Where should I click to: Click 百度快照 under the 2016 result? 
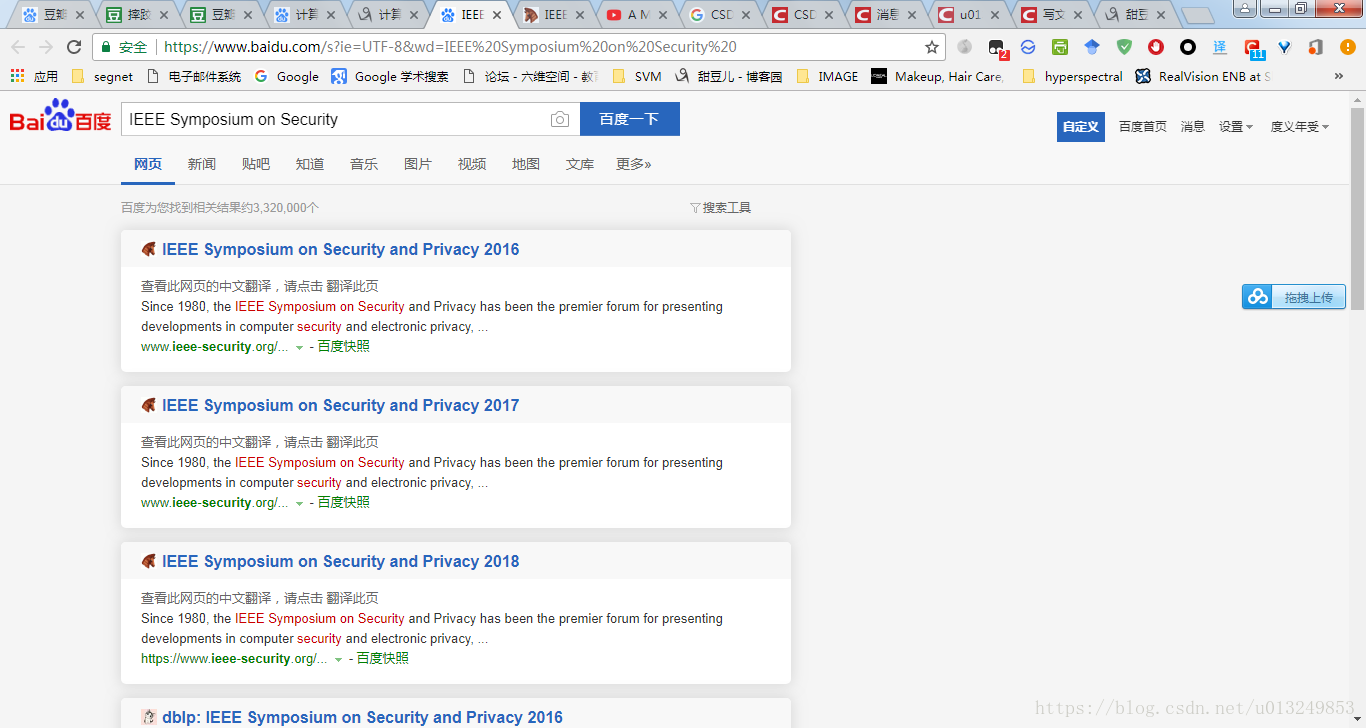click(344, 347)
